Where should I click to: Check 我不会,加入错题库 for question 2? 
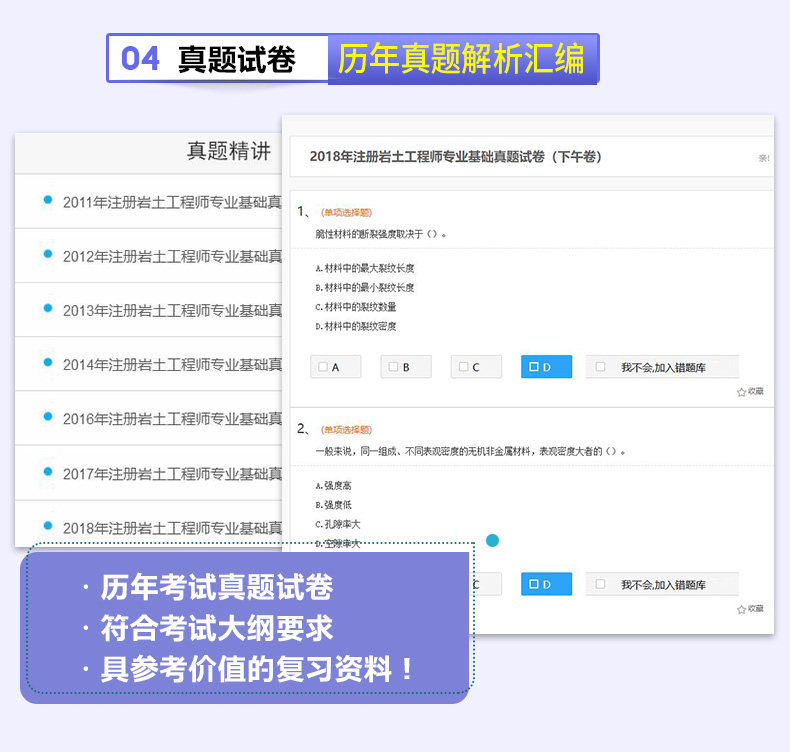tap(662, 584)
